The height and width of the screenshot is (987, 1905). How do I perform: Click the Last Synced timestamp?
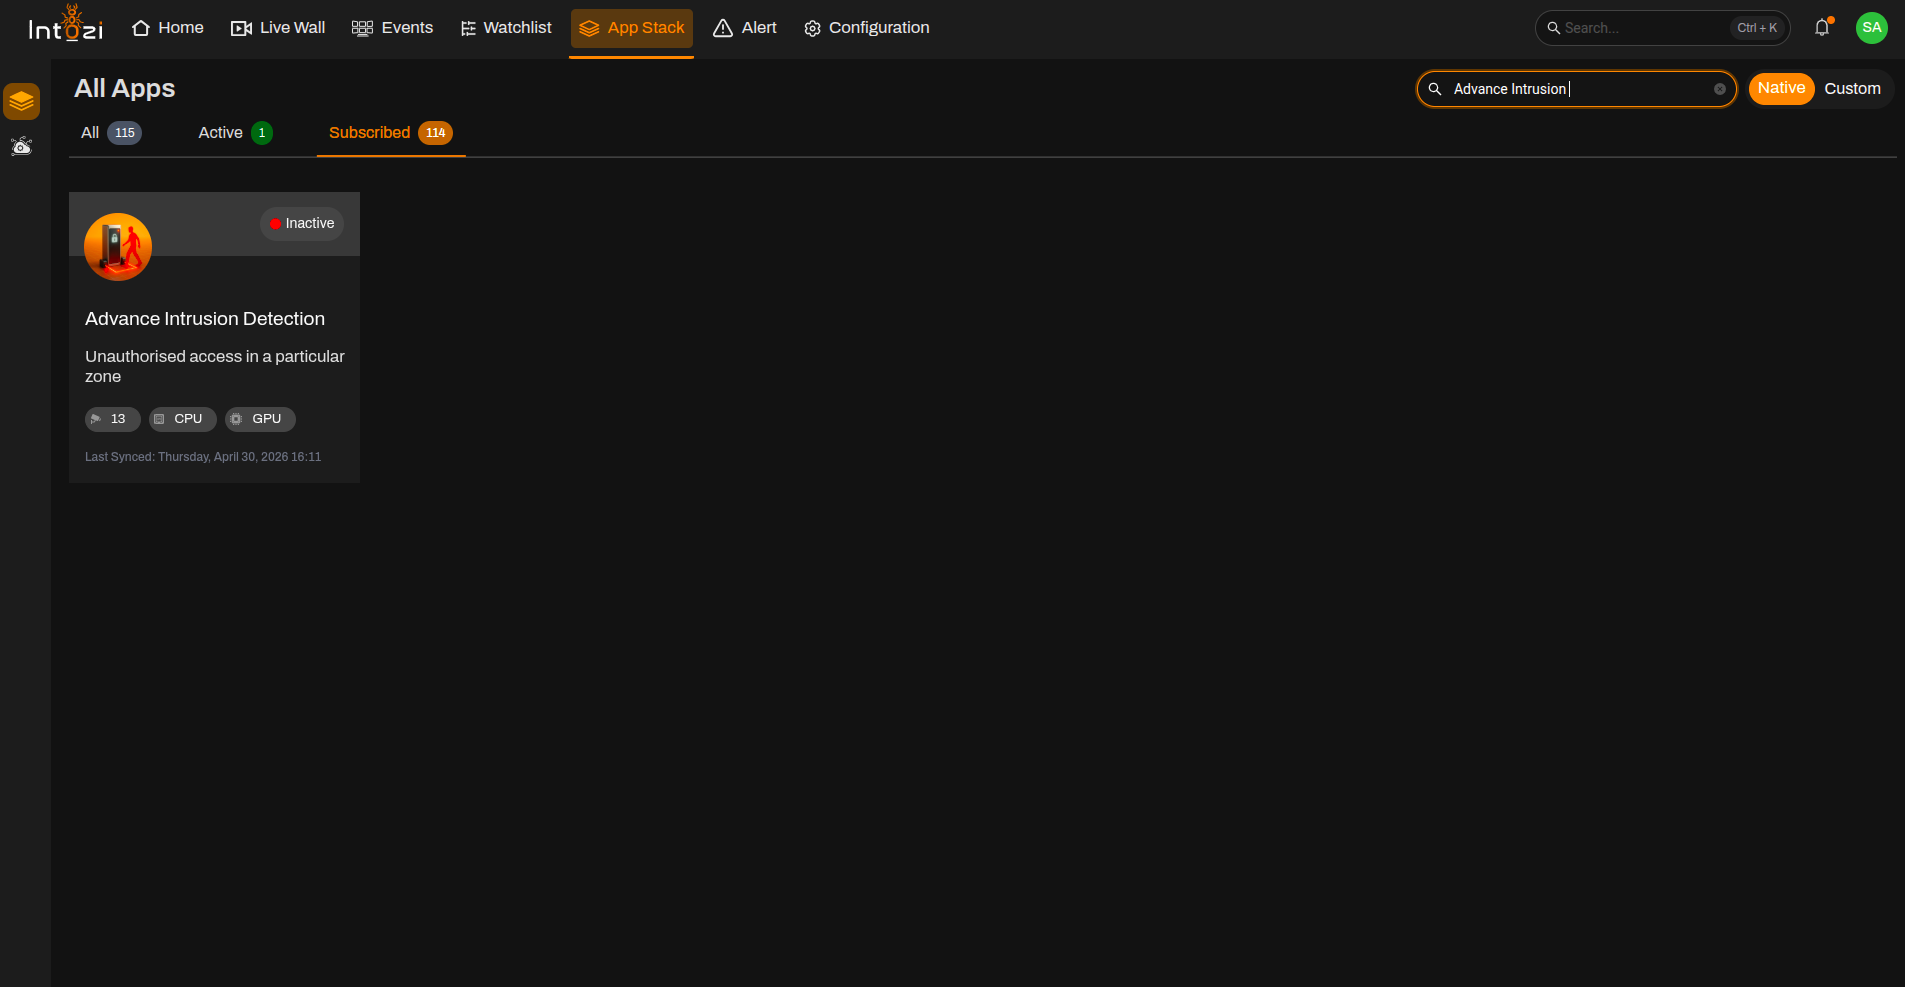[x=203, y=457]
